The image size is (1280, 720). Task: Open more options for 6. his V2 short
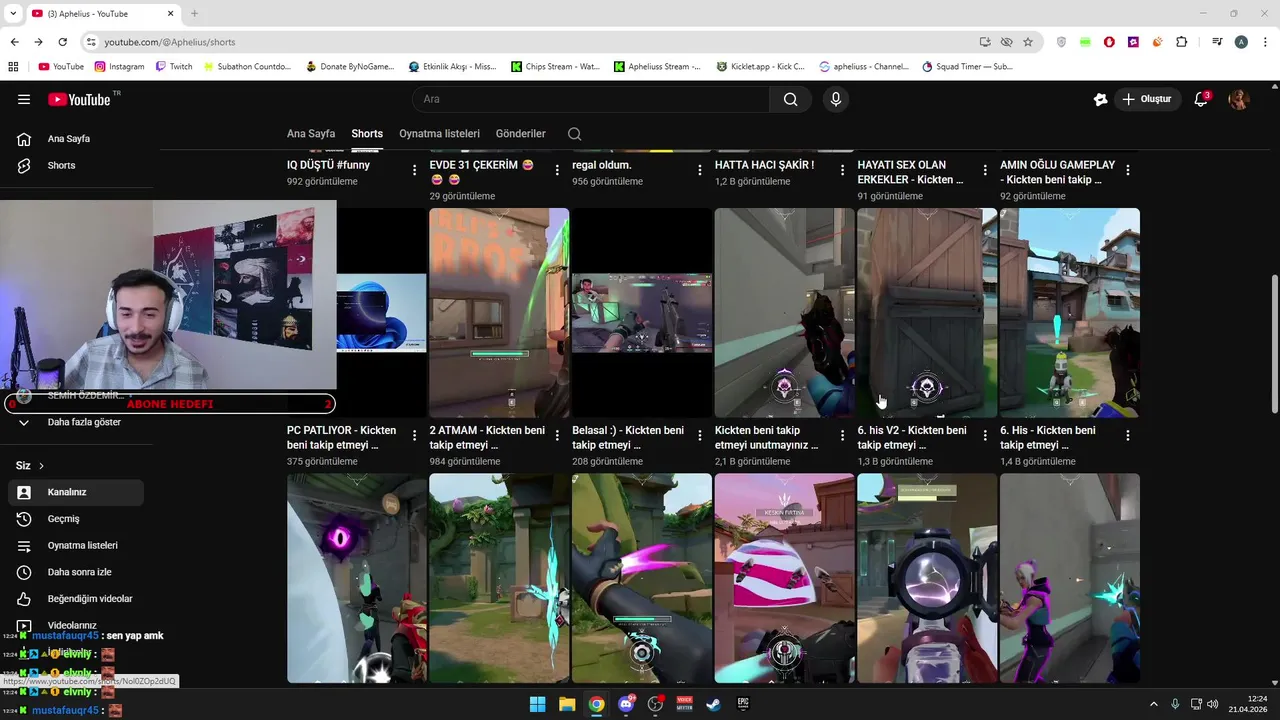coord(985,436)
